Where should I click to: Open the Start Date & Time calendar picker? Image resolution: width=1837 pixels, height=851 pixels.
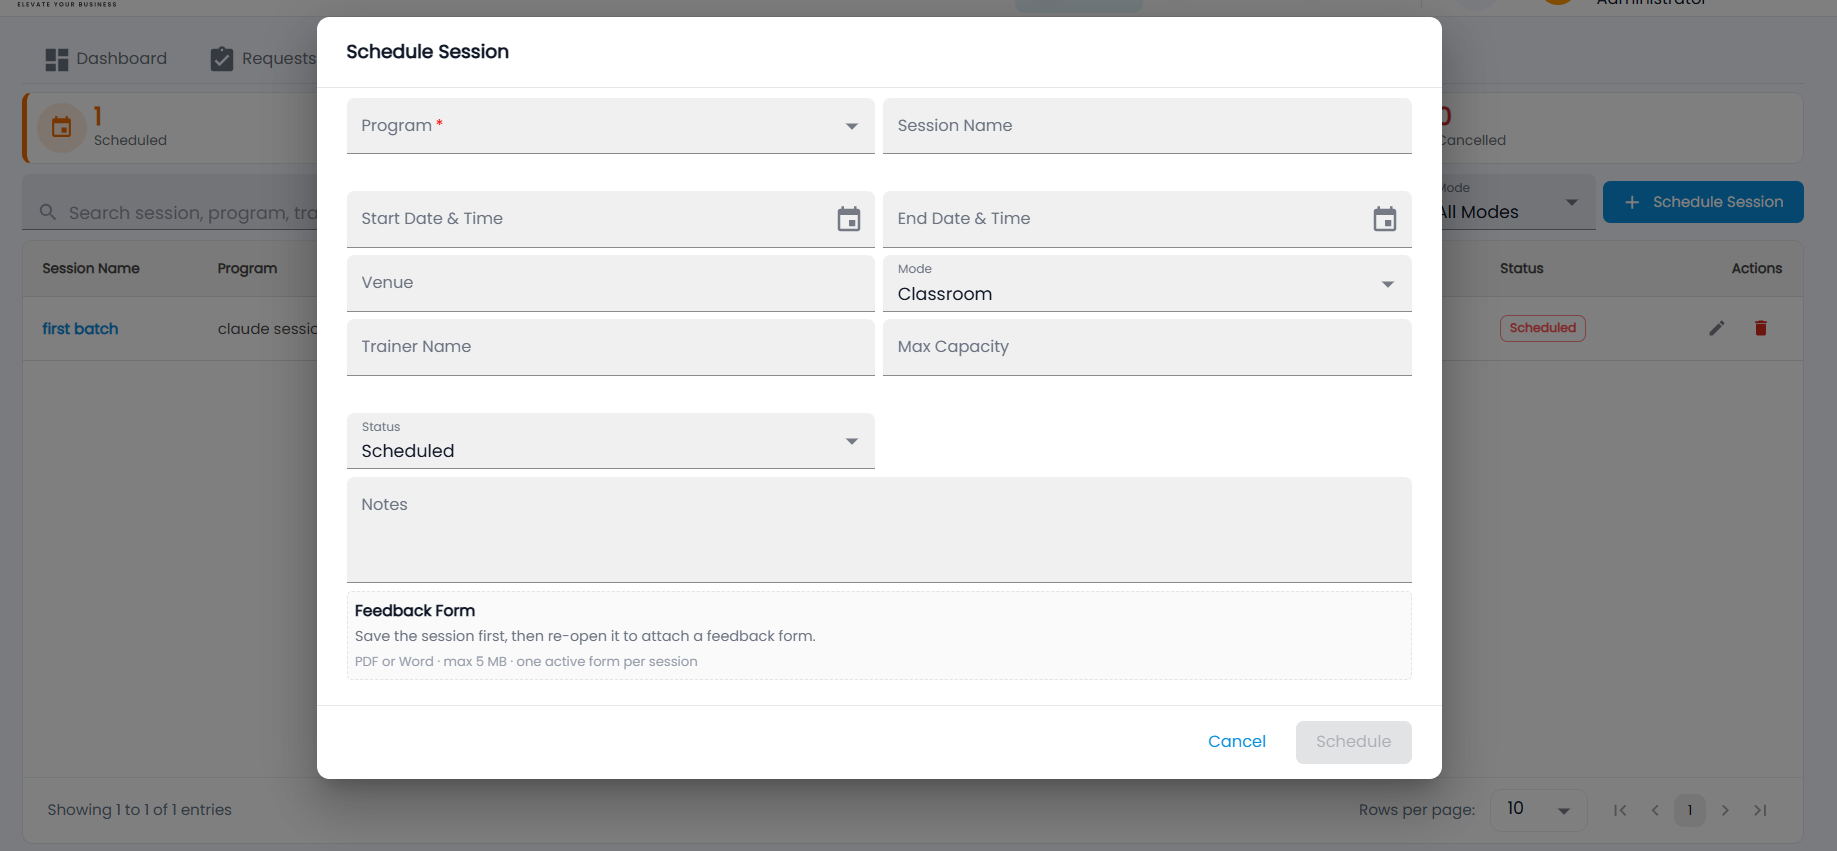pos(849,219)
